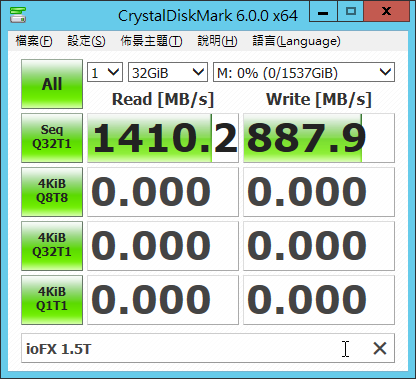Click the 4KiB Q8T8 read result
Viewport: 416px width, 379px height.
pyautogui.click(x=163, y=192)
